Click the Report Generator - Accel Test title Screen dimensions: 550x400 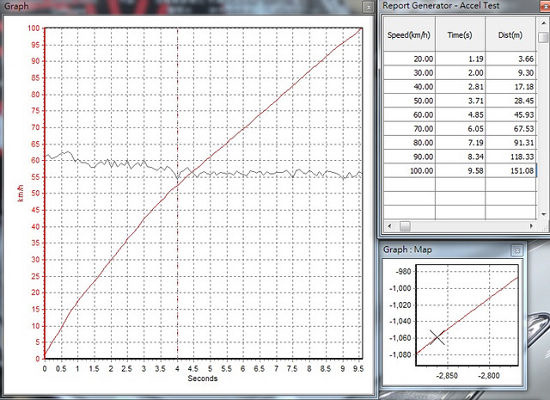coord(441,6)
